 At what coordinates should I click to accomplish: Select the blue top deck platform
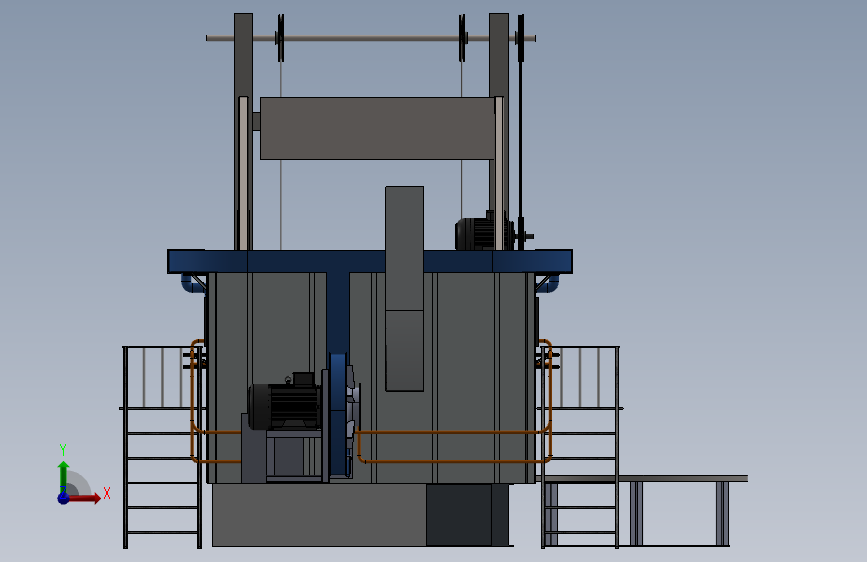tap(370, 261)
